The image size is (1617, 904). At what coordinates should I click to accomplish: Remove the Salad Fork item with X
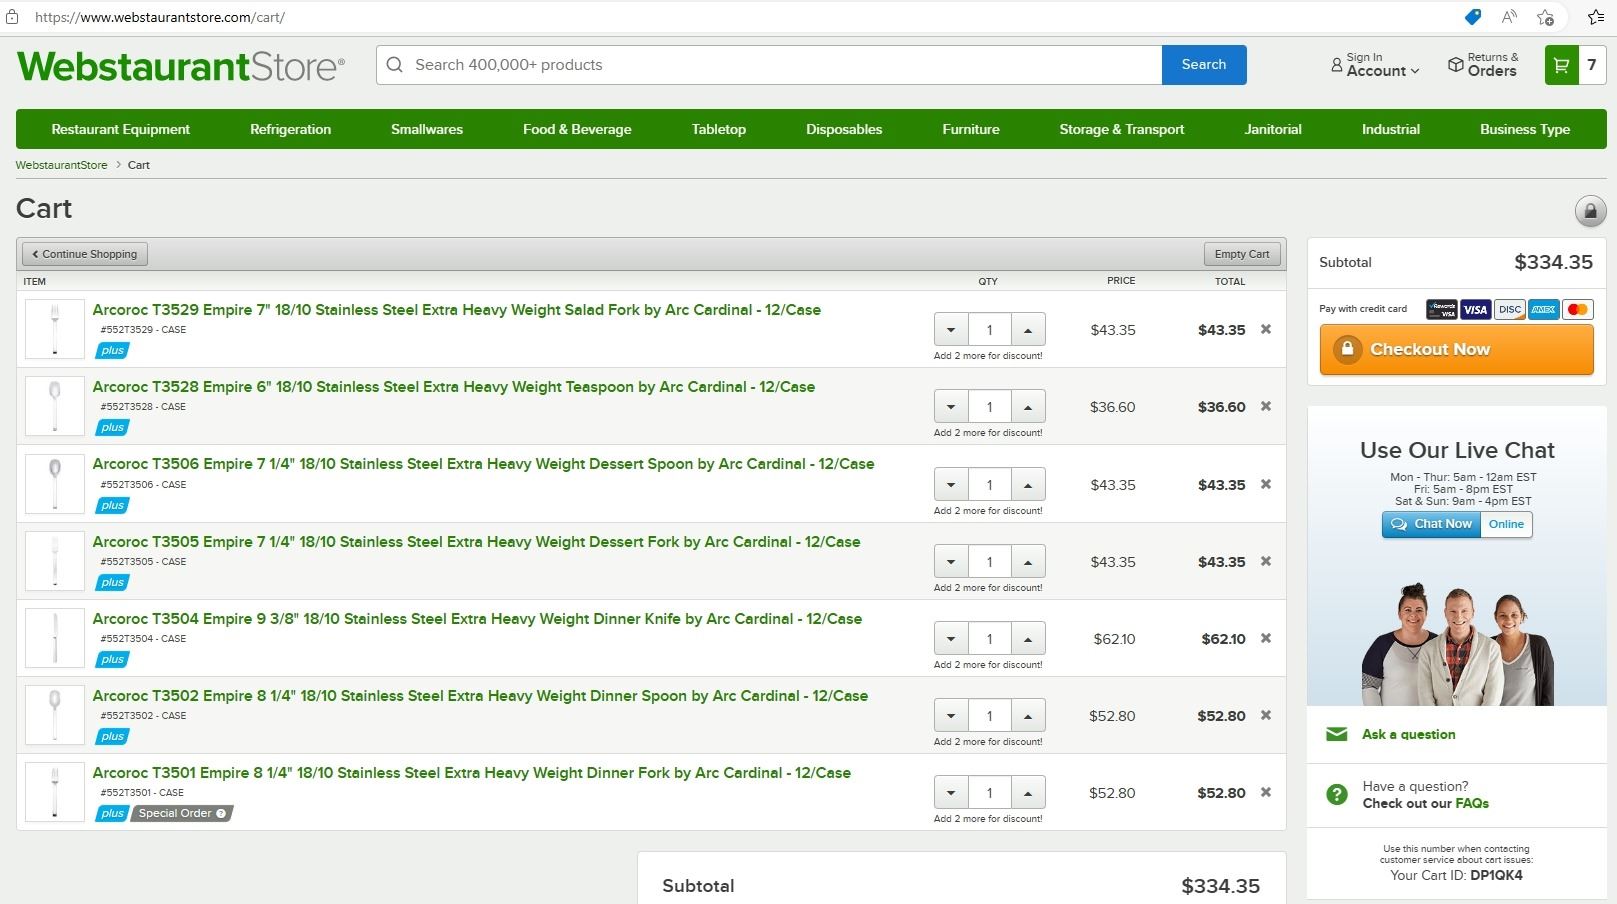(x=1266, y=329)
